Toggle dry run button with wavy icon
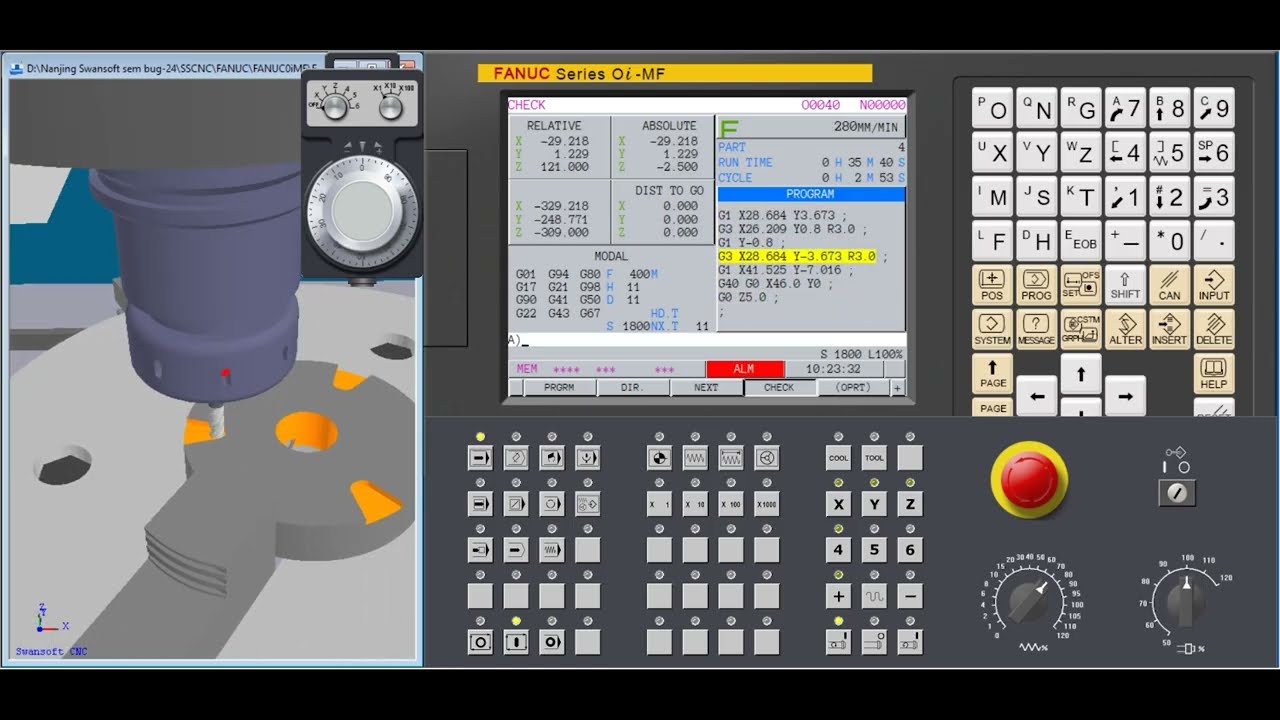This screenshot has width=1280, height=720. pyautogui.click(x=552, y=550)
